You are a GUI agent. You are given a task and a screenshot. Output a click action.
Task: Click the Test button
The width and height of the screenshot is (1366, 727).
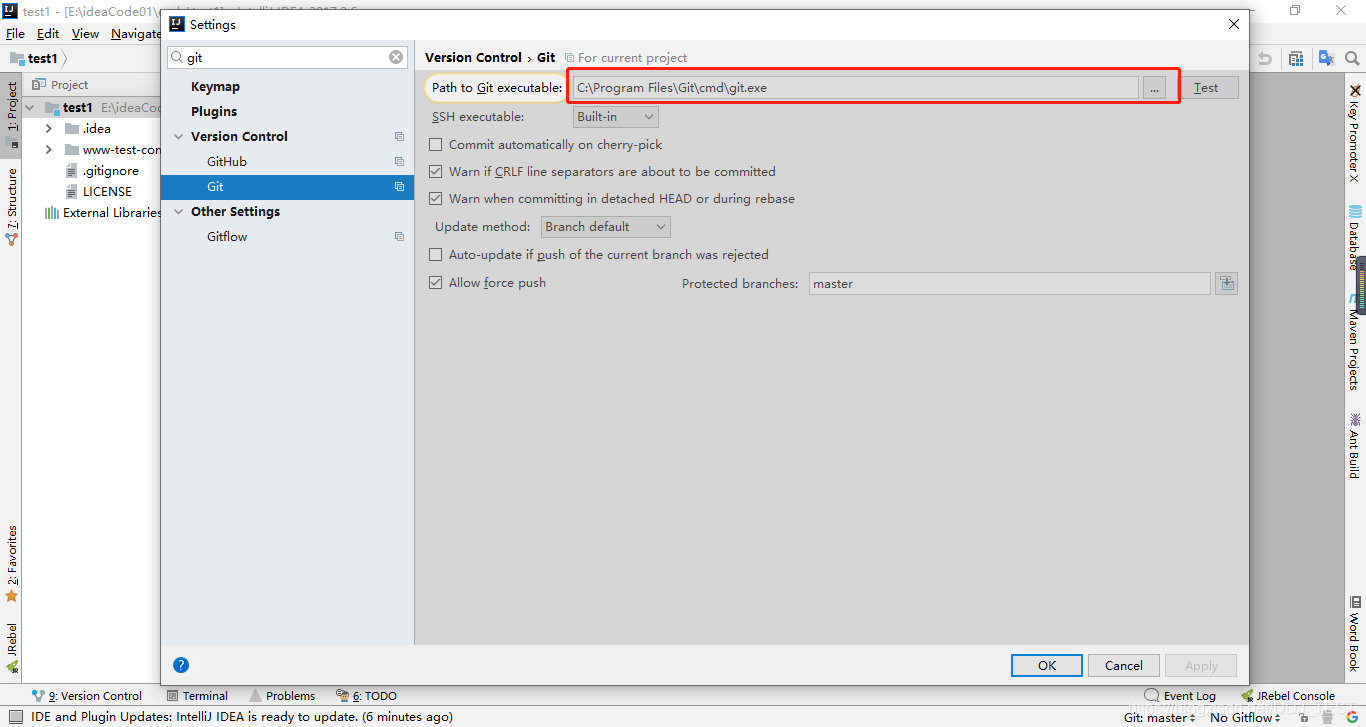click(x=1206, y=88)
